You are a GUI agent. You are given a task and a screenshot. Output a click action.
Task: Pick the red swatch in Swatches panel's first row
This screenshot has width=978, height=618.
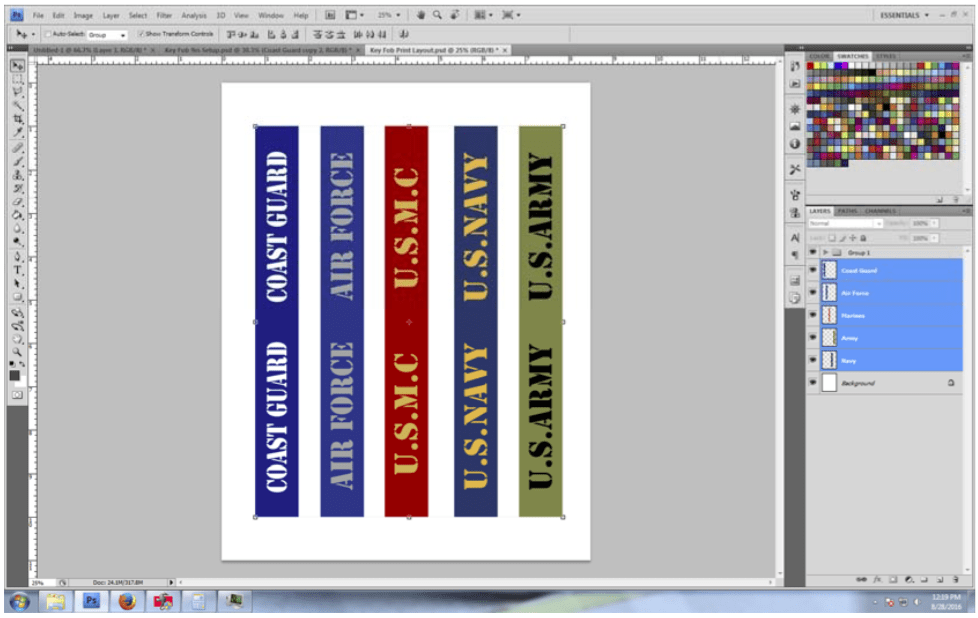[x=810, y=65]
